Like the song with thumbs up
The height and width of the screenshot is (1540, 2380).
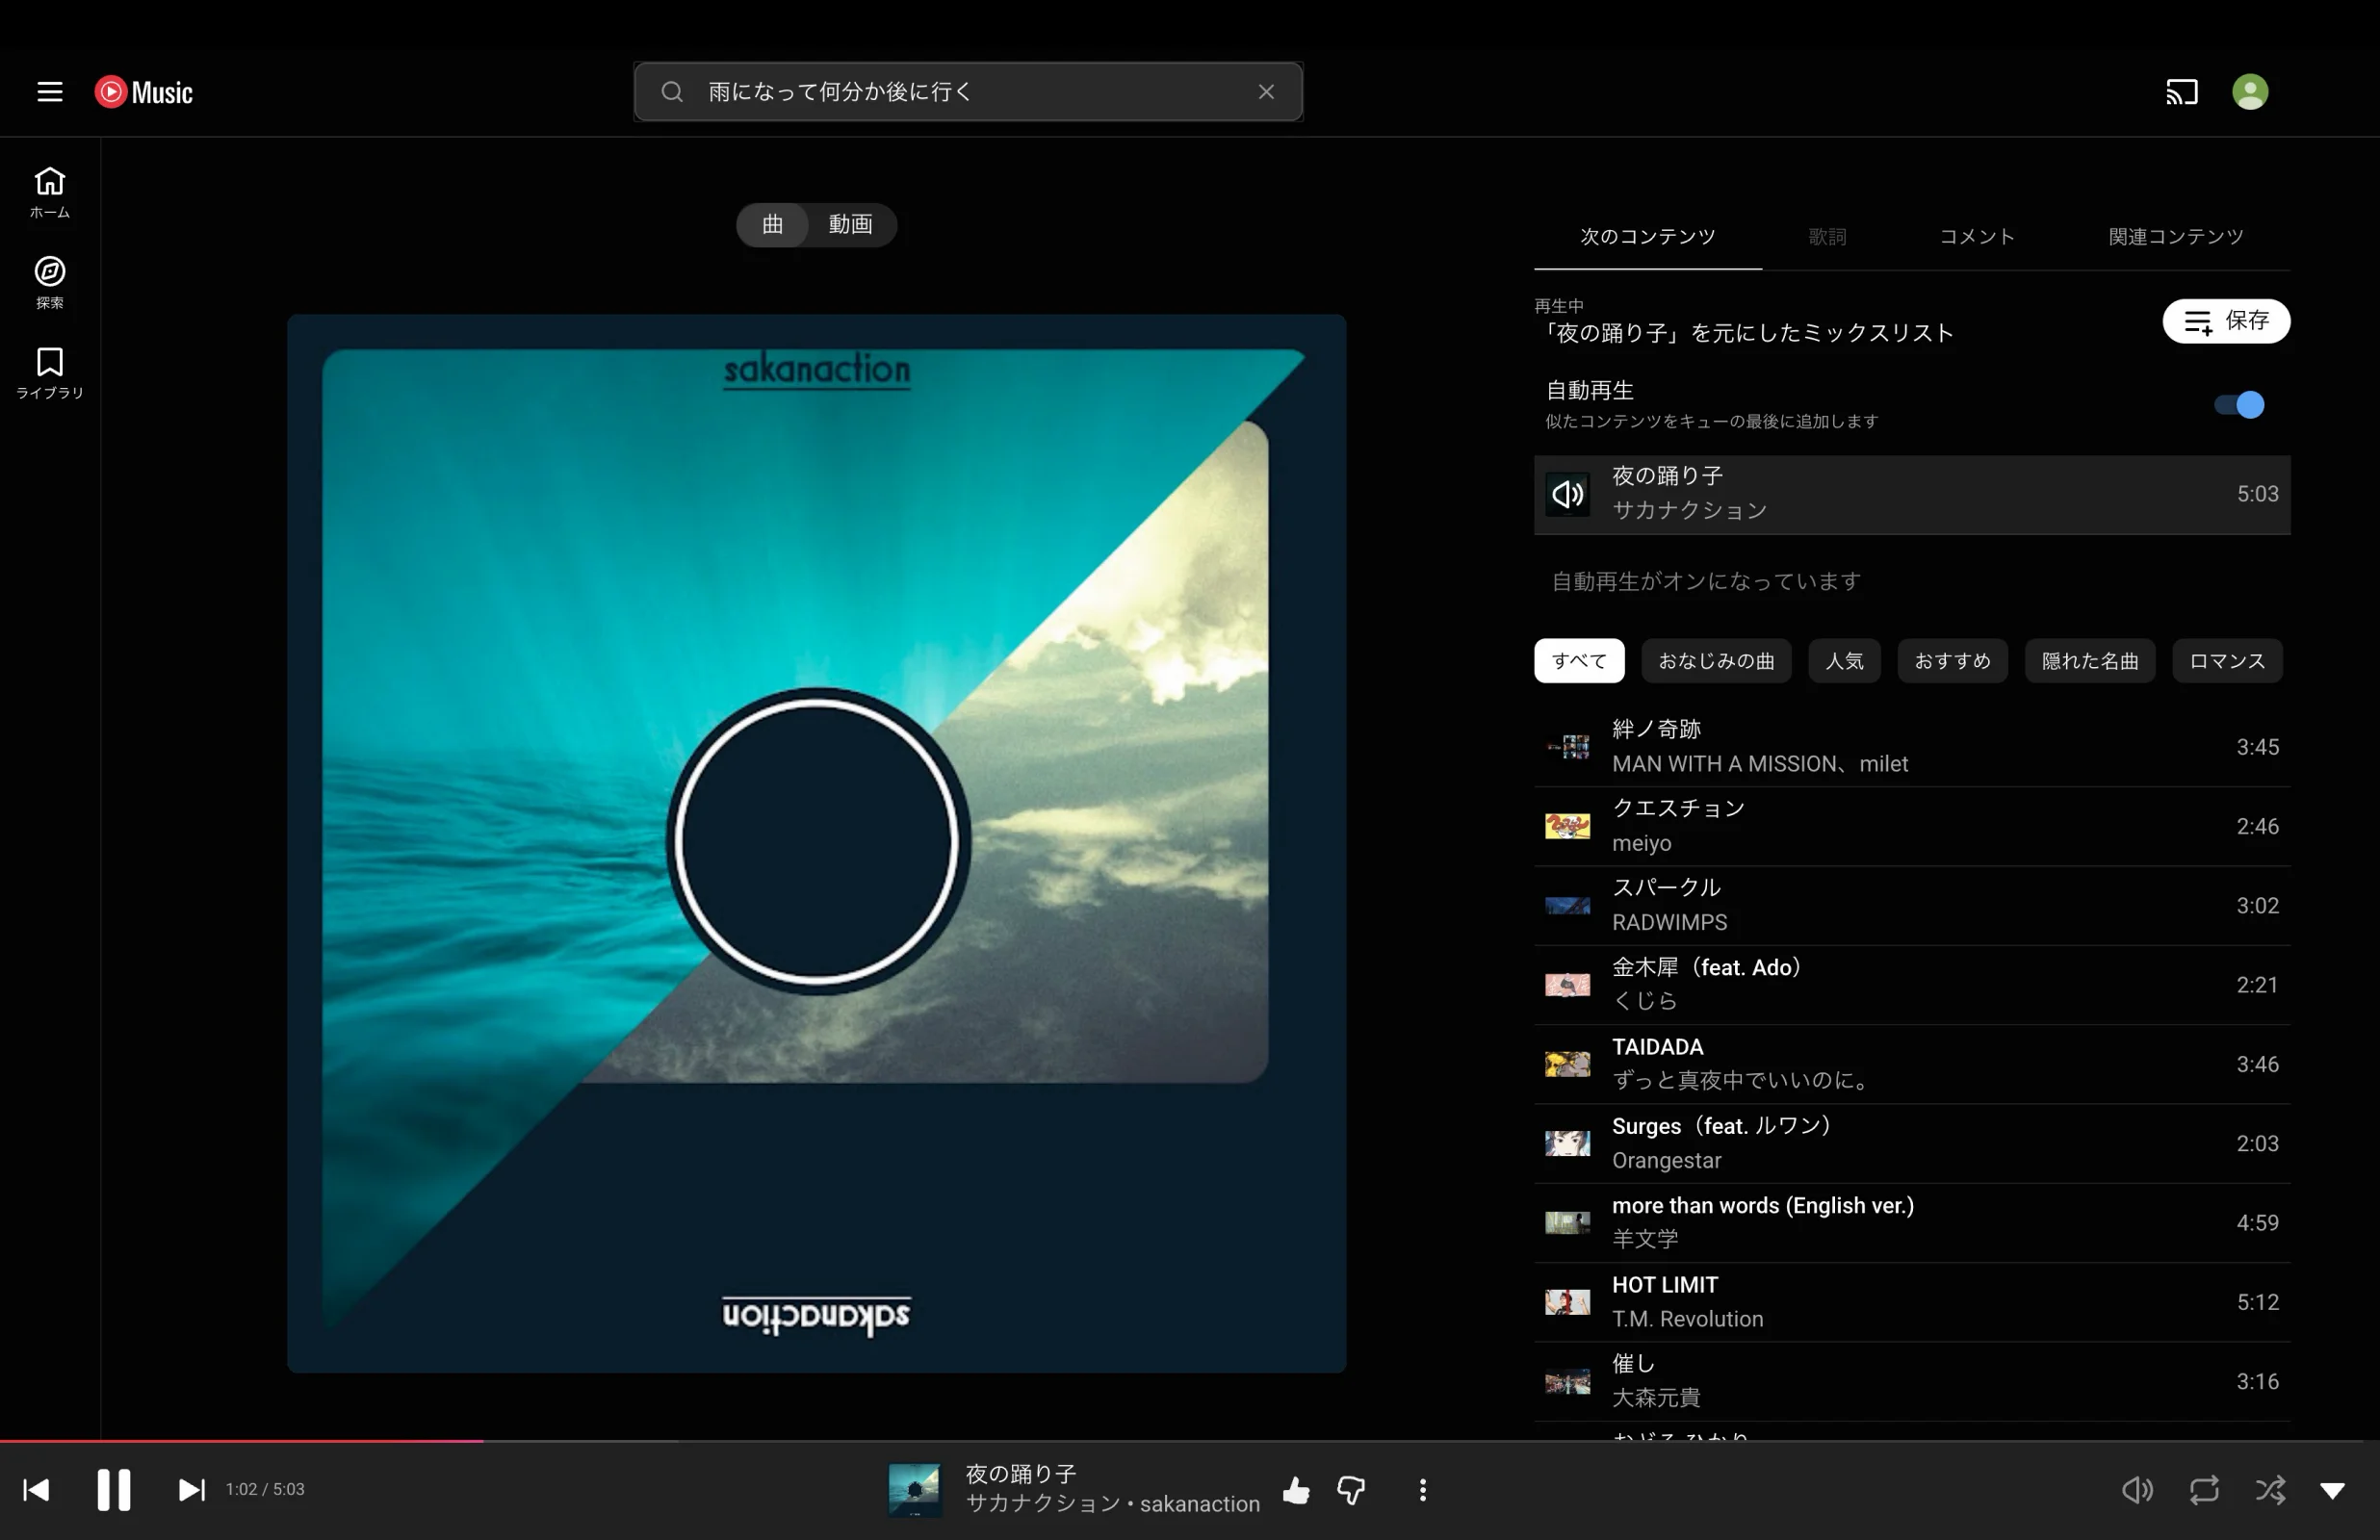tap(1296, 1490)
